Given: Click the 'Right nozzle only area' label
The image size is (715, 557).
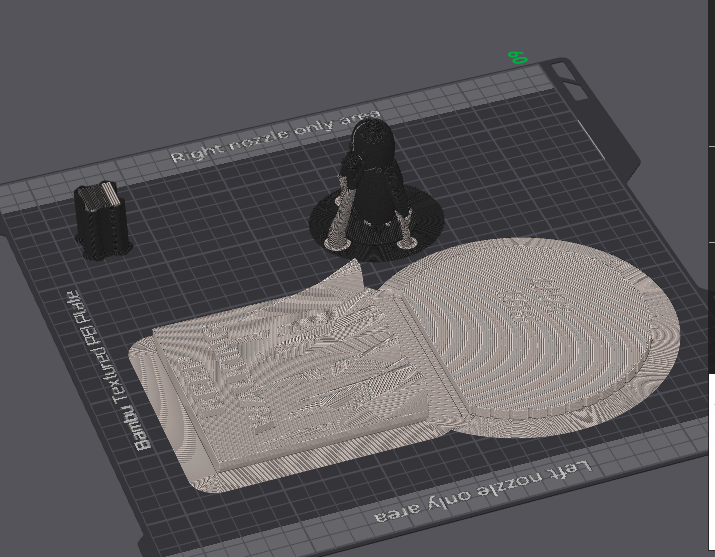Looking at the screenshot, I should [x=275, y=136].
